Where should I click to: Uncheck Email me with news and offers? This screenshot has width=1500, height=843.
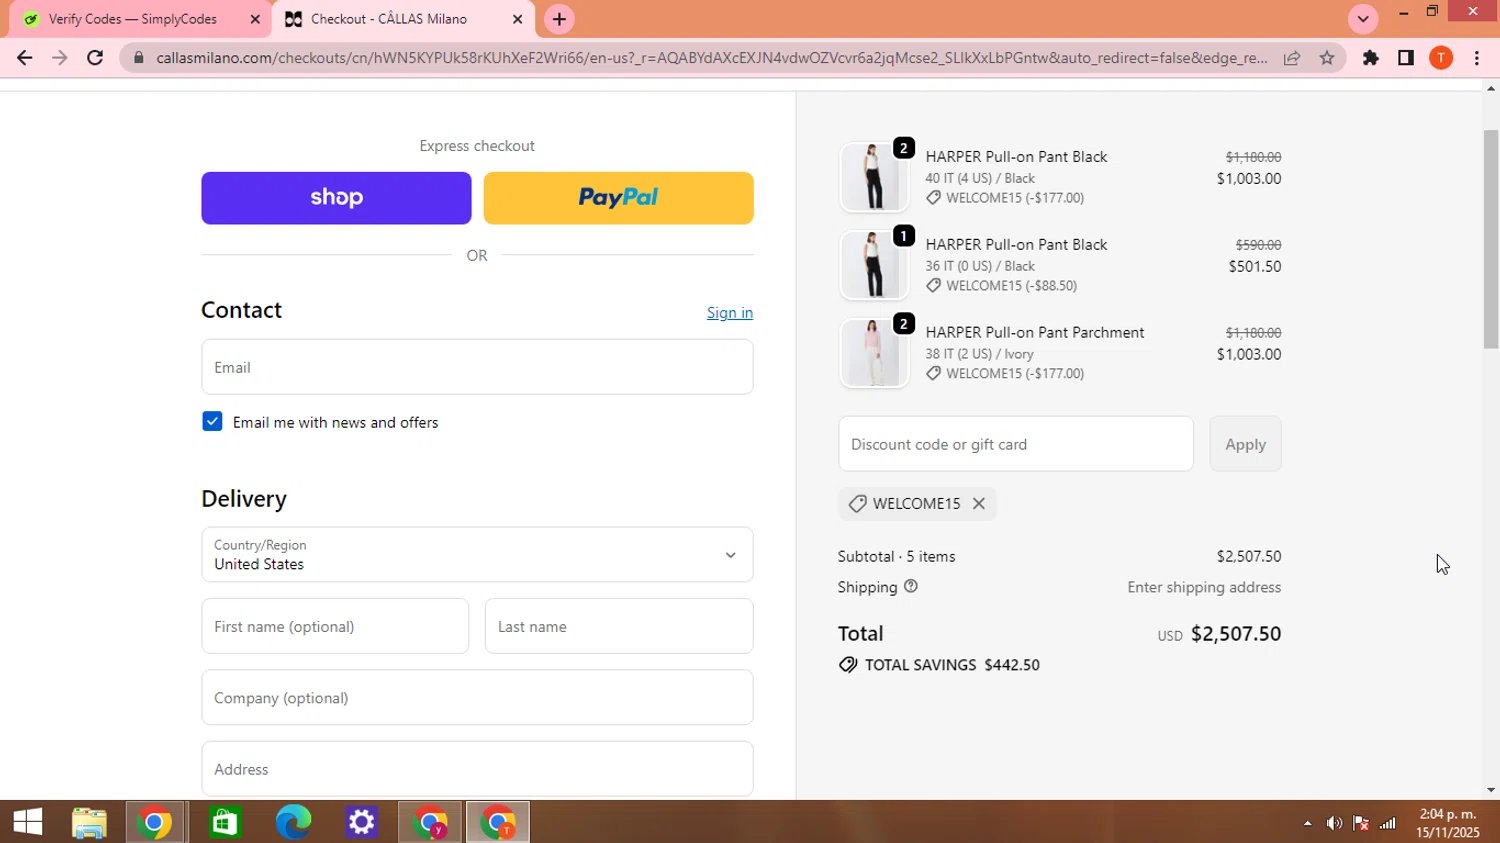click(212, 422)
